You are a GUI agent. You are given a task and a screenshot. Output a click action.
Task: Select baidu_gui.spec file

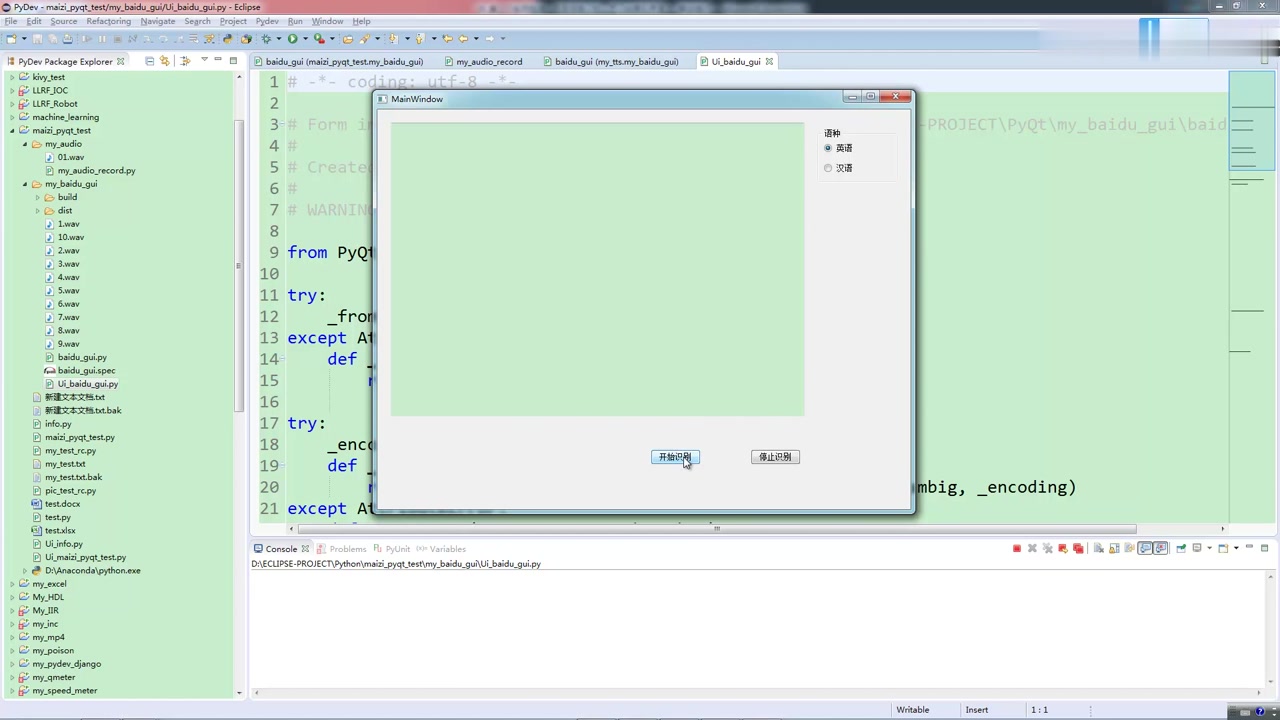pyautogui.click(x=86, y=371)
